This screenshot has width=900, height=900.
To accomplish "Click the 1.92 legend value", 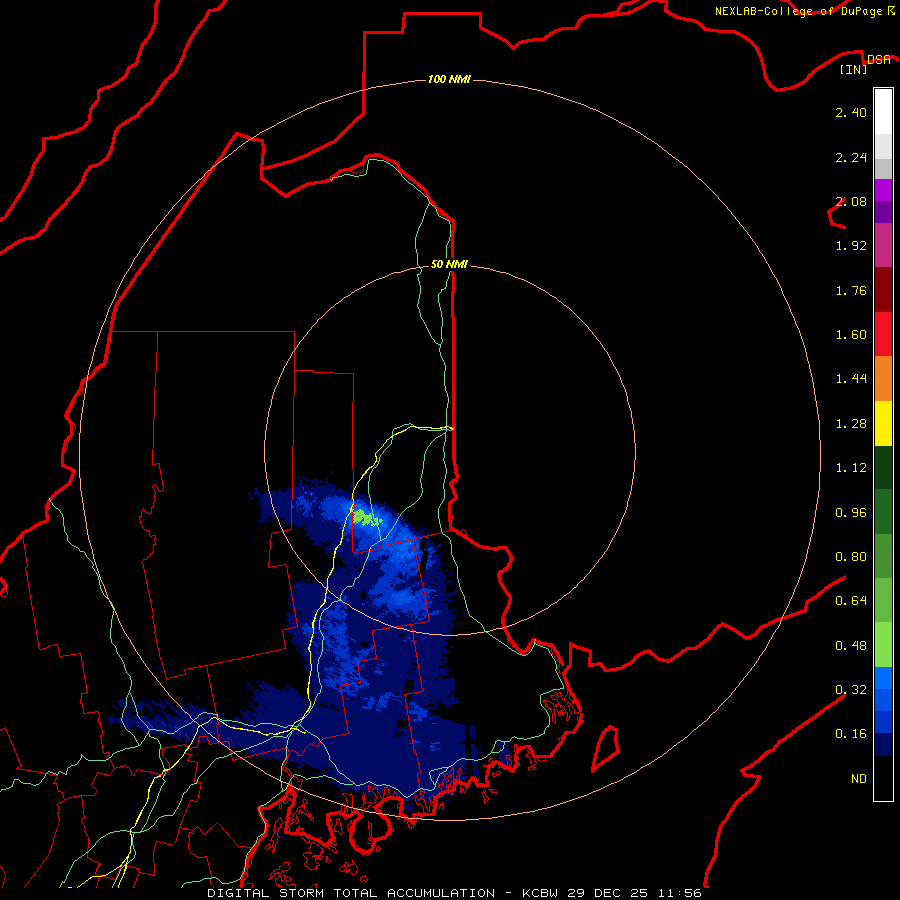I will [x=851, y=246].
